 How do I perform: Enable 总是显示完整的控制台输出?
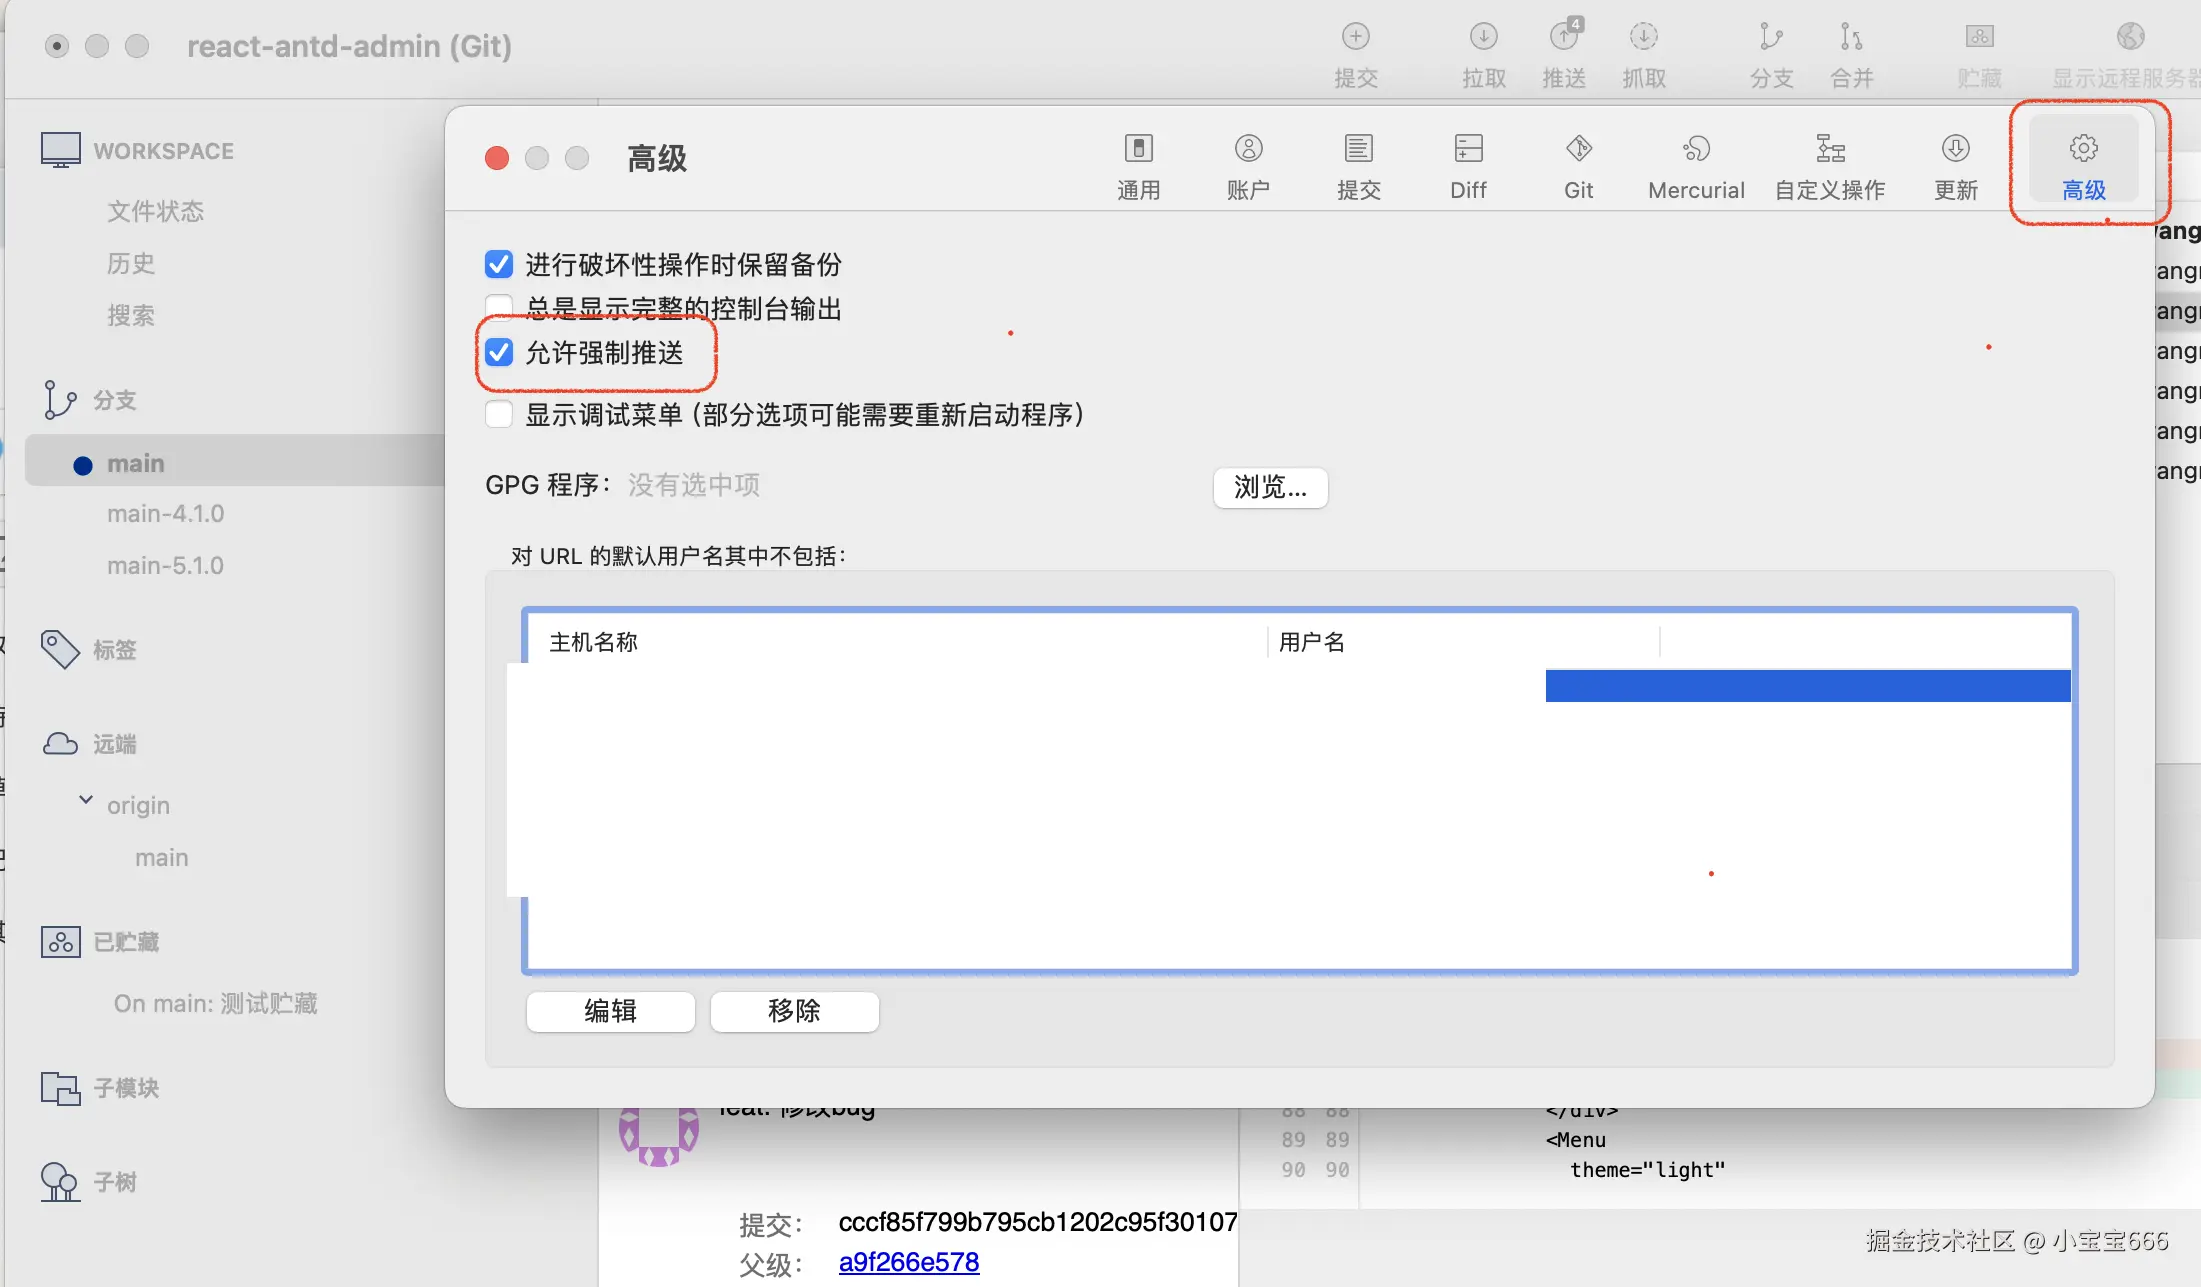[x=498, y=307]
